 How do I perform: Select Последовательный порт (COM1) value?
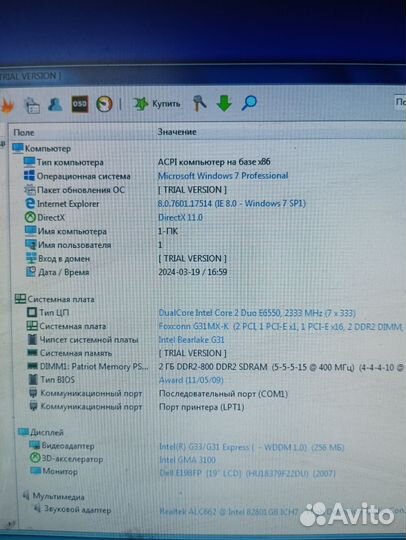[x=223, y=394]
